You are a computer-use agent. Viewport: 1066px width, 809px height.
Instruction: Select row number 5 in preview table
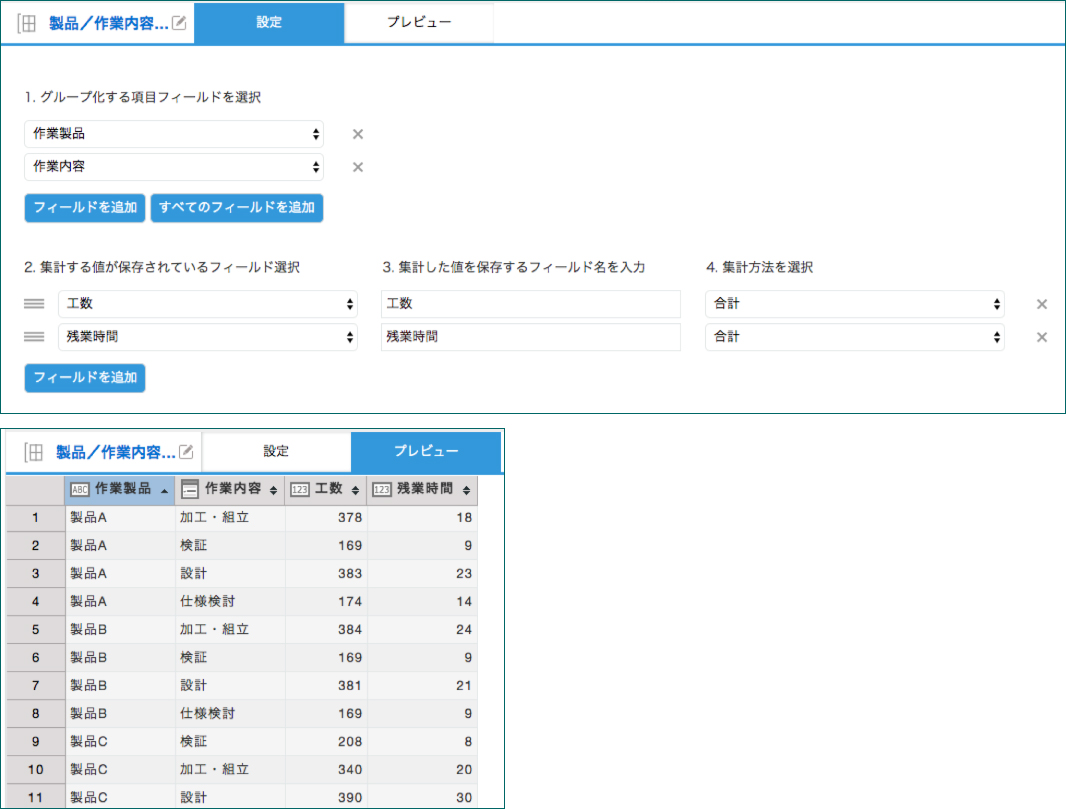[x=35, y=630]
